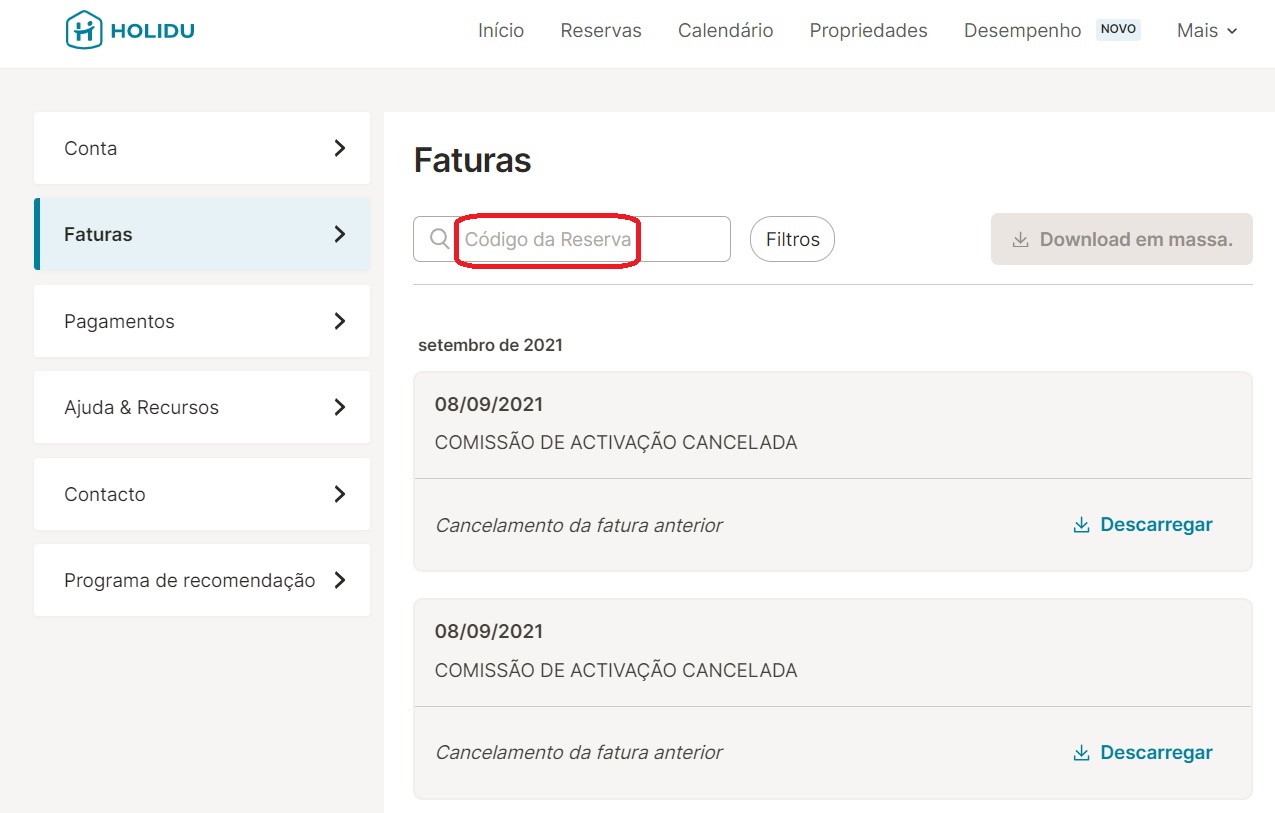
Task: Go to Início in top navigation
Action: pyautogui.click(x=501, y=31)
